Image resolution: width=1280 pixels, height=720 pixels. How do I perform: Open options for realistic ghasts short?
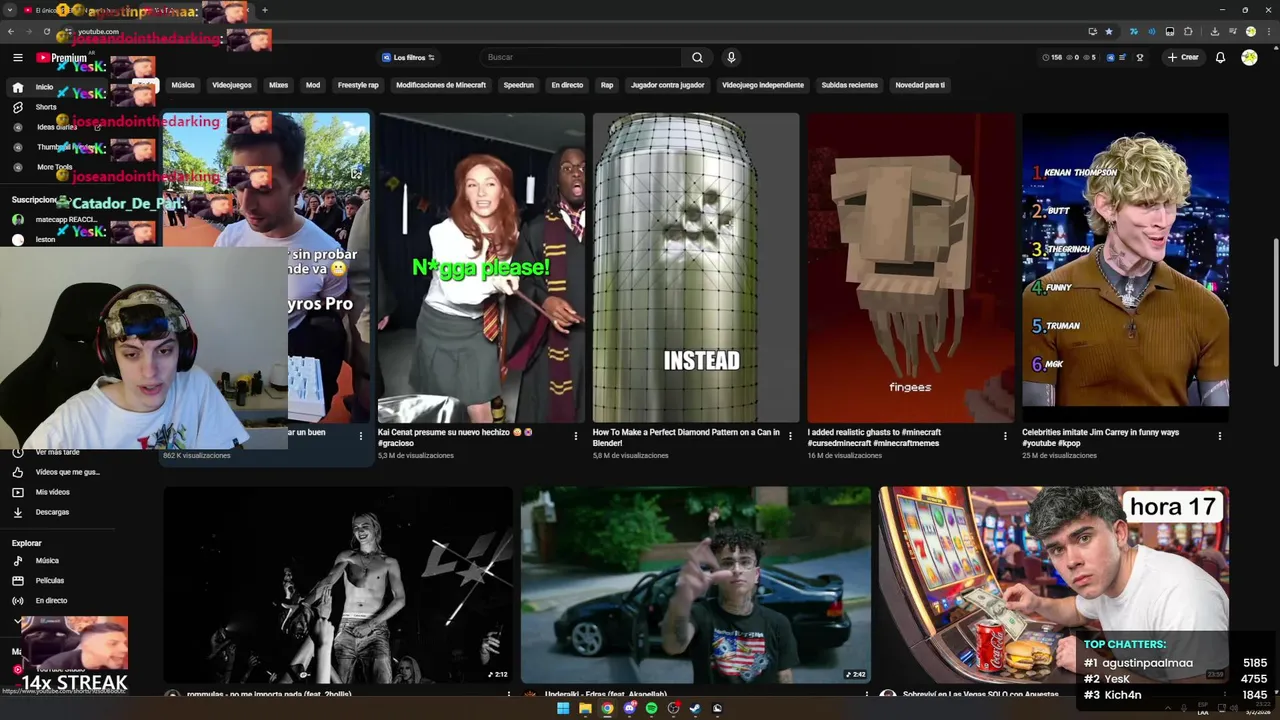click(1005, 436)
